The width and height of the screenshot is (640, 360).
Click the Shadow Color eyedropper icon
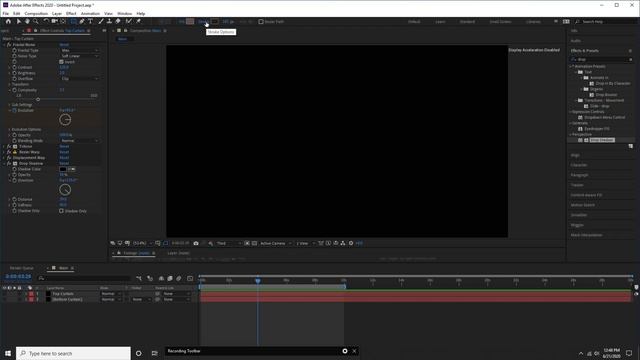(x=72, y=169)
